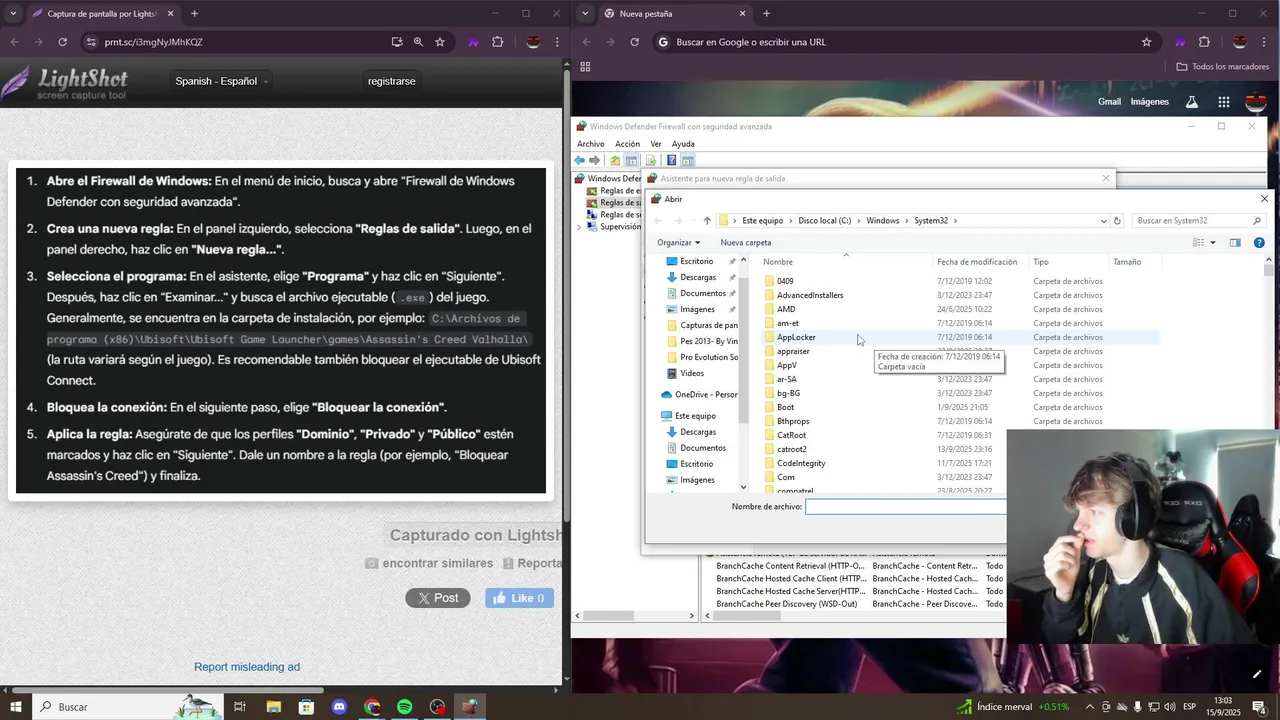Open Google apps grid on new tab

(x=1223, y=102)
